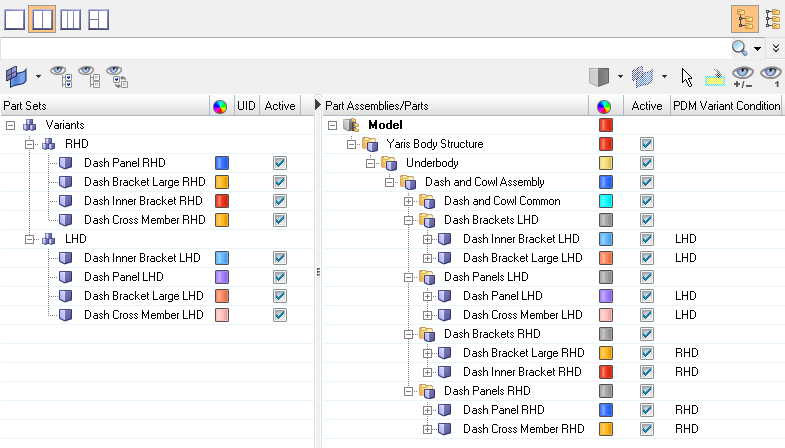Click the eye plus/minus visibility icon

(x=742, y=75)
